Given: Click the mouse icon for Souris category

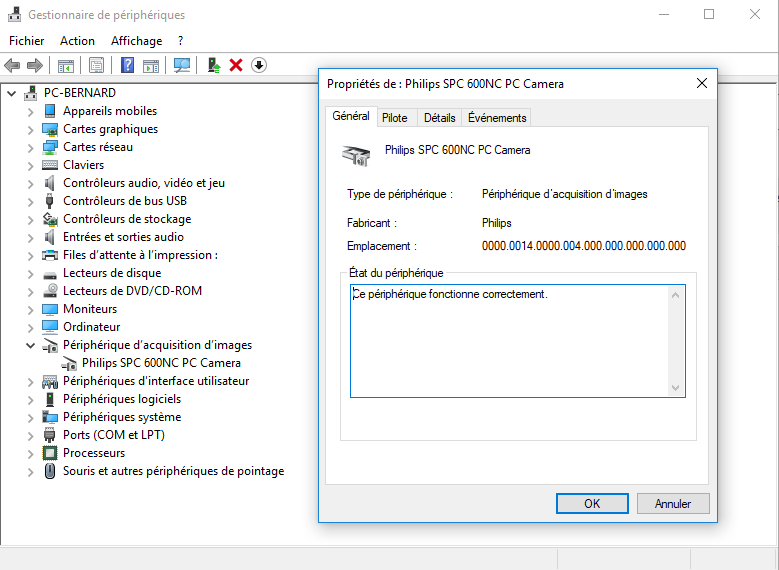Looking at the screenshot, I should (x=50, y=471).
